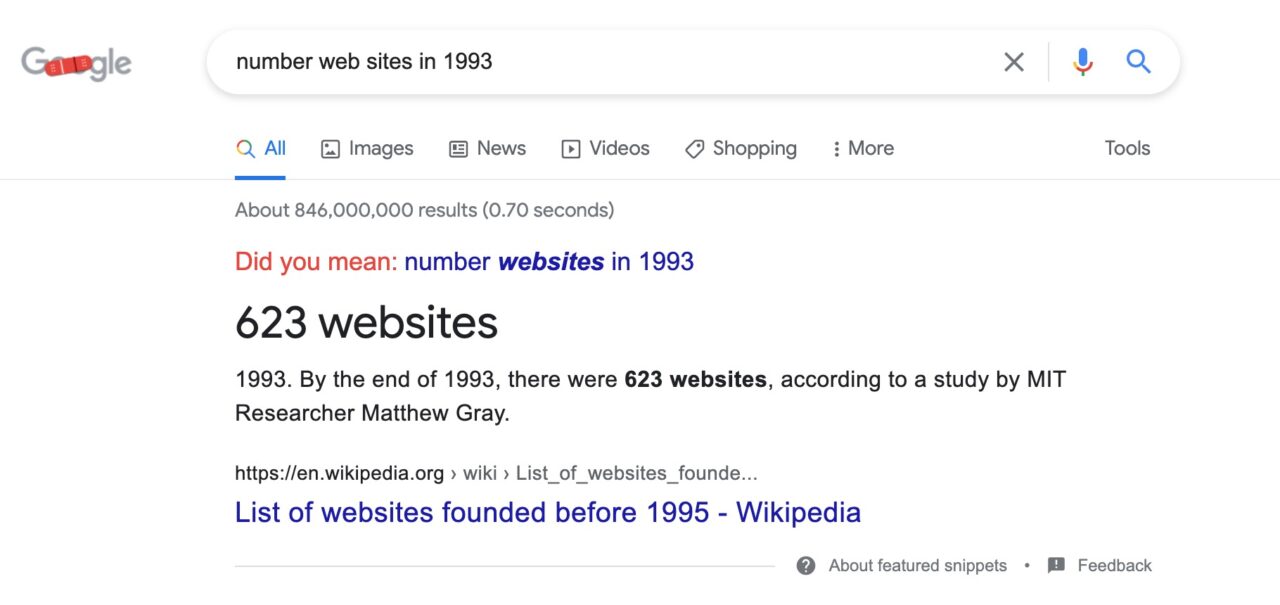Screen dimensions: 1280x605
Task: Click inside the search input field
Action: [600, 62]
